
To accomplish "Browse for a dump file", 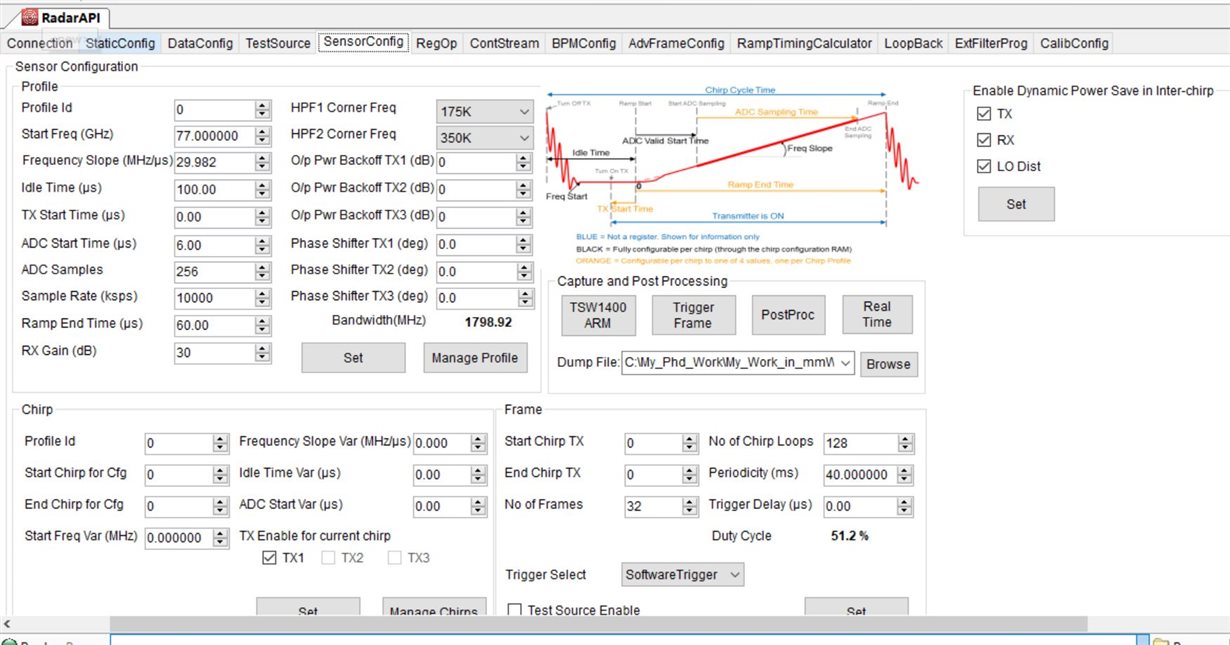I will click(x=889, y=365).
